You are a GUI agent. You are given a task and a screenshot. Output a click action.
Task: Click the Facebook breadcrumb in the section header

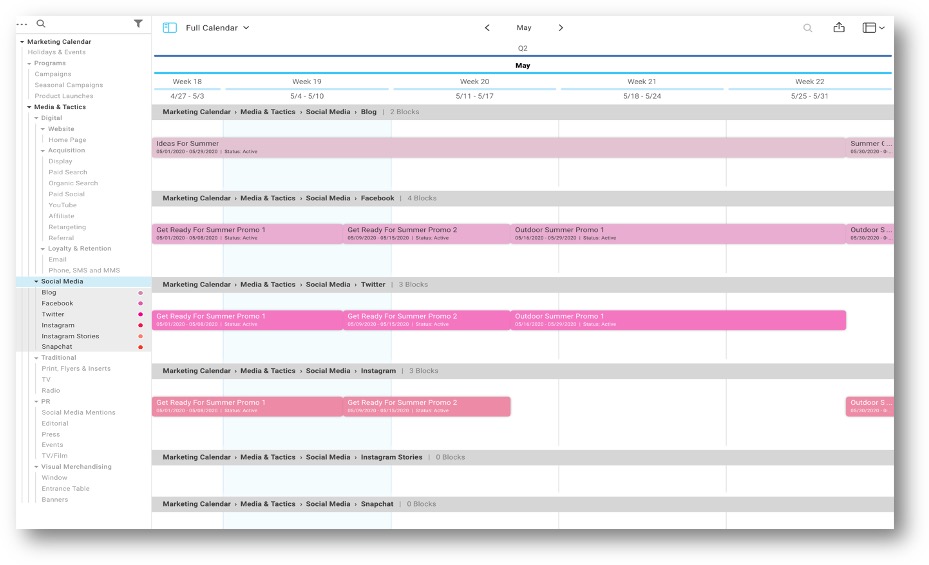(x=377, y=198)
